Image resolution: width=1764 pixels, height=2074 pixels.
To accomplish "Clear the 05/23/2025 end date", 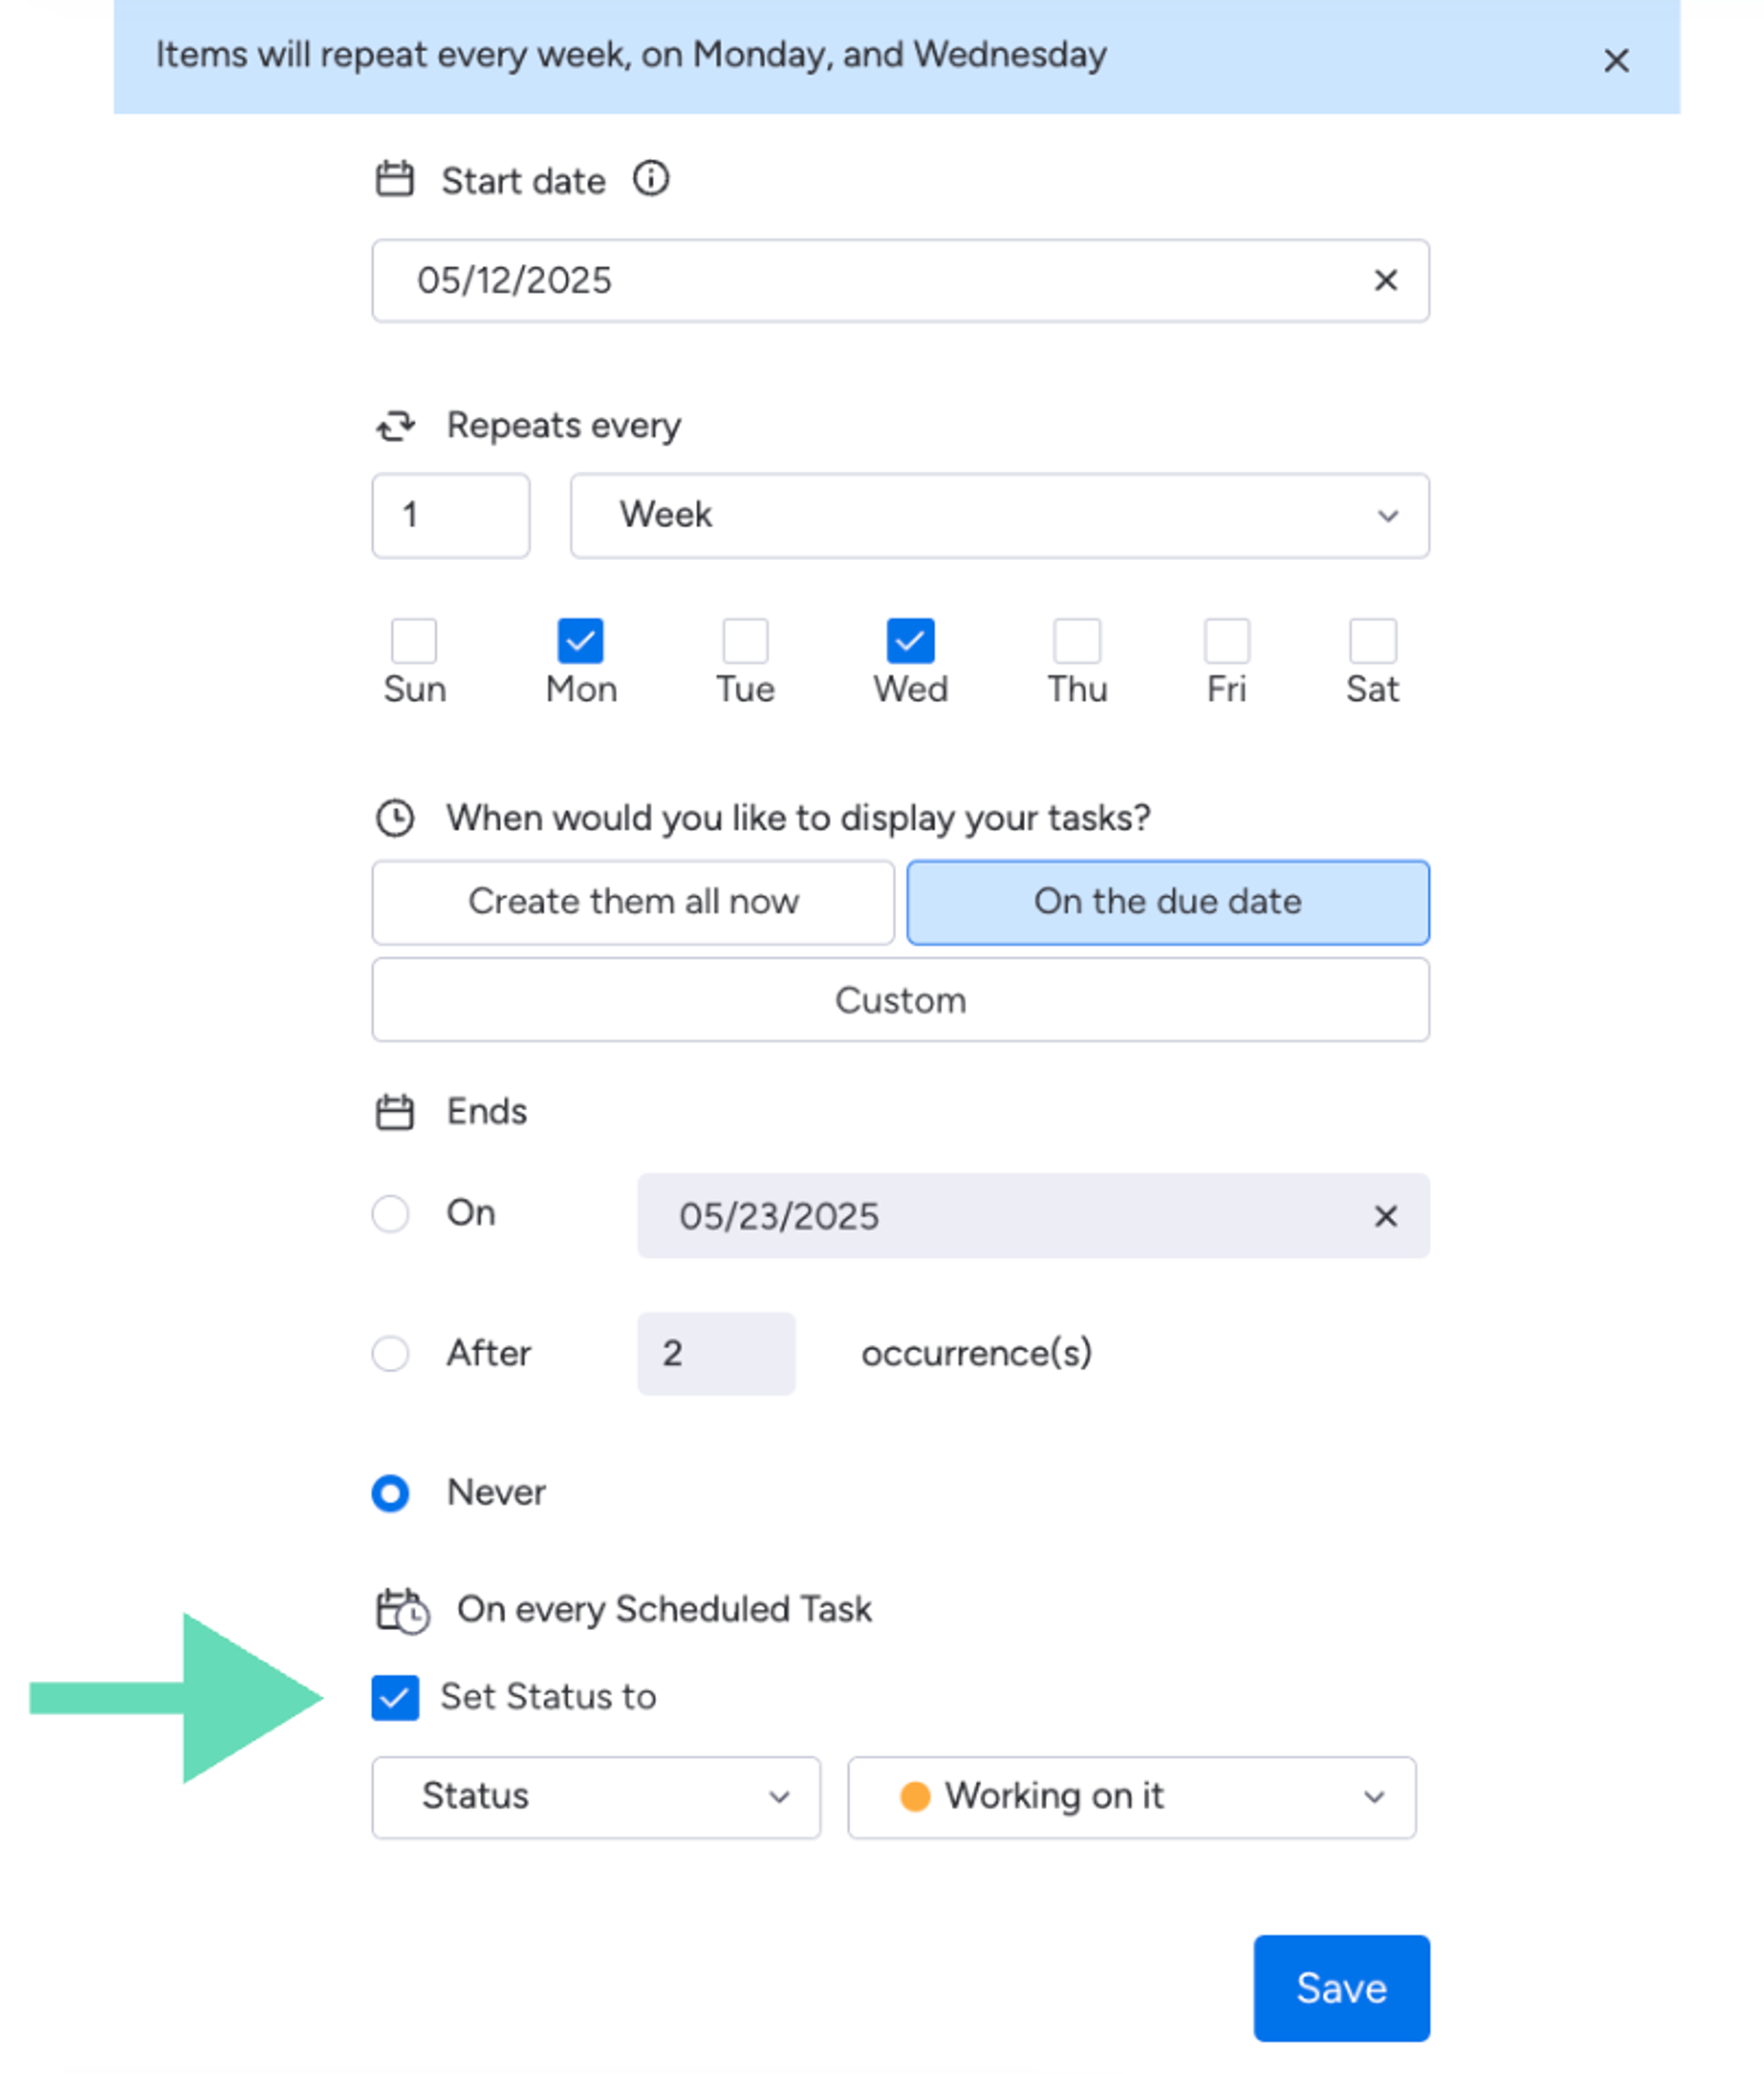I will click(x=1385, y=1216).
